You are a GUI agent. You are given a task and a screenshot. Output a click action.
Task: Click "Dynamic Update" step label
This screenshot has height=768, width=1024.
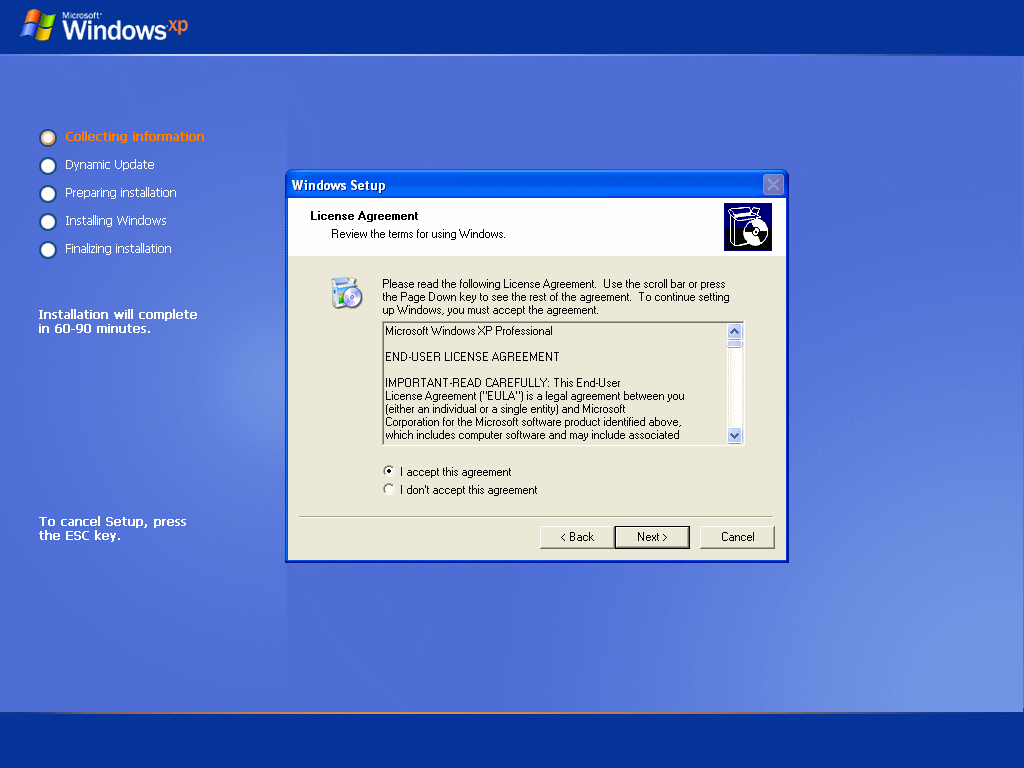[x=110, y=165]
